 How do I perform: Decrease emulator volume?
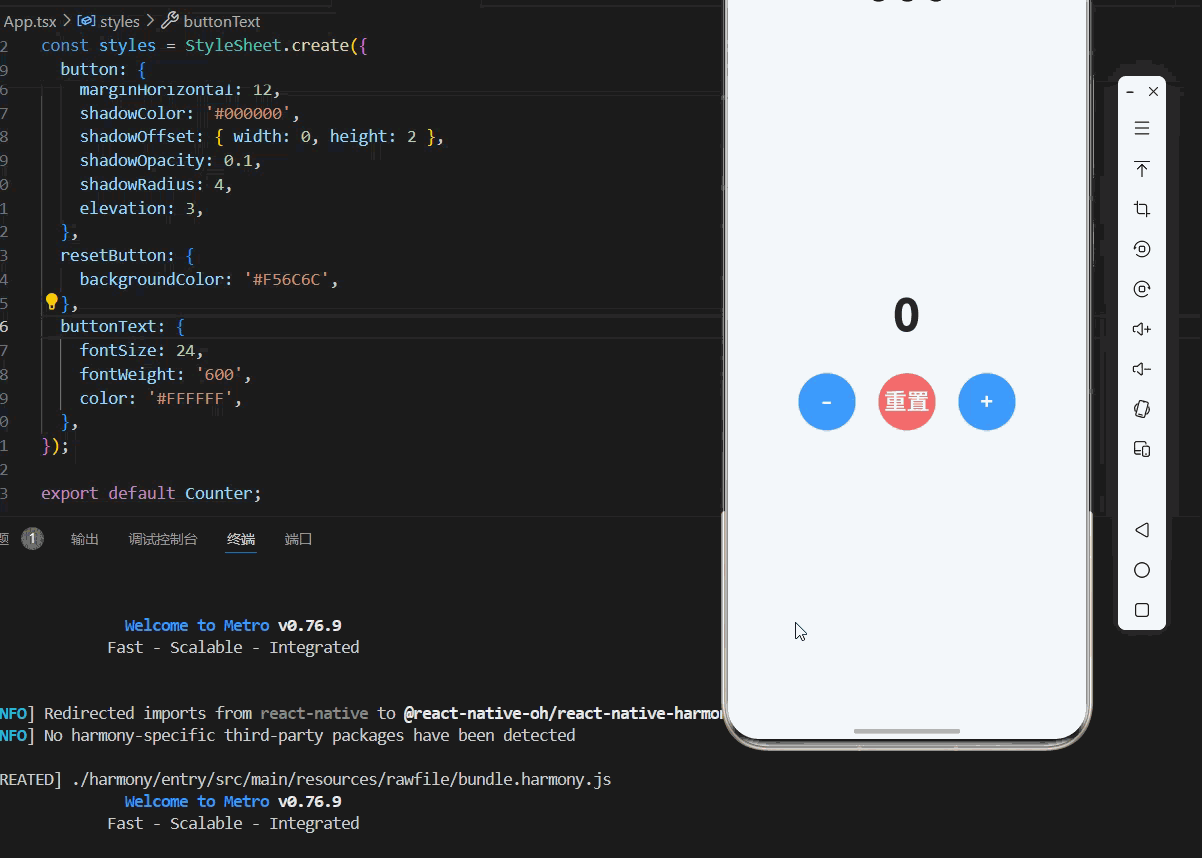(x=1142, y=369)
